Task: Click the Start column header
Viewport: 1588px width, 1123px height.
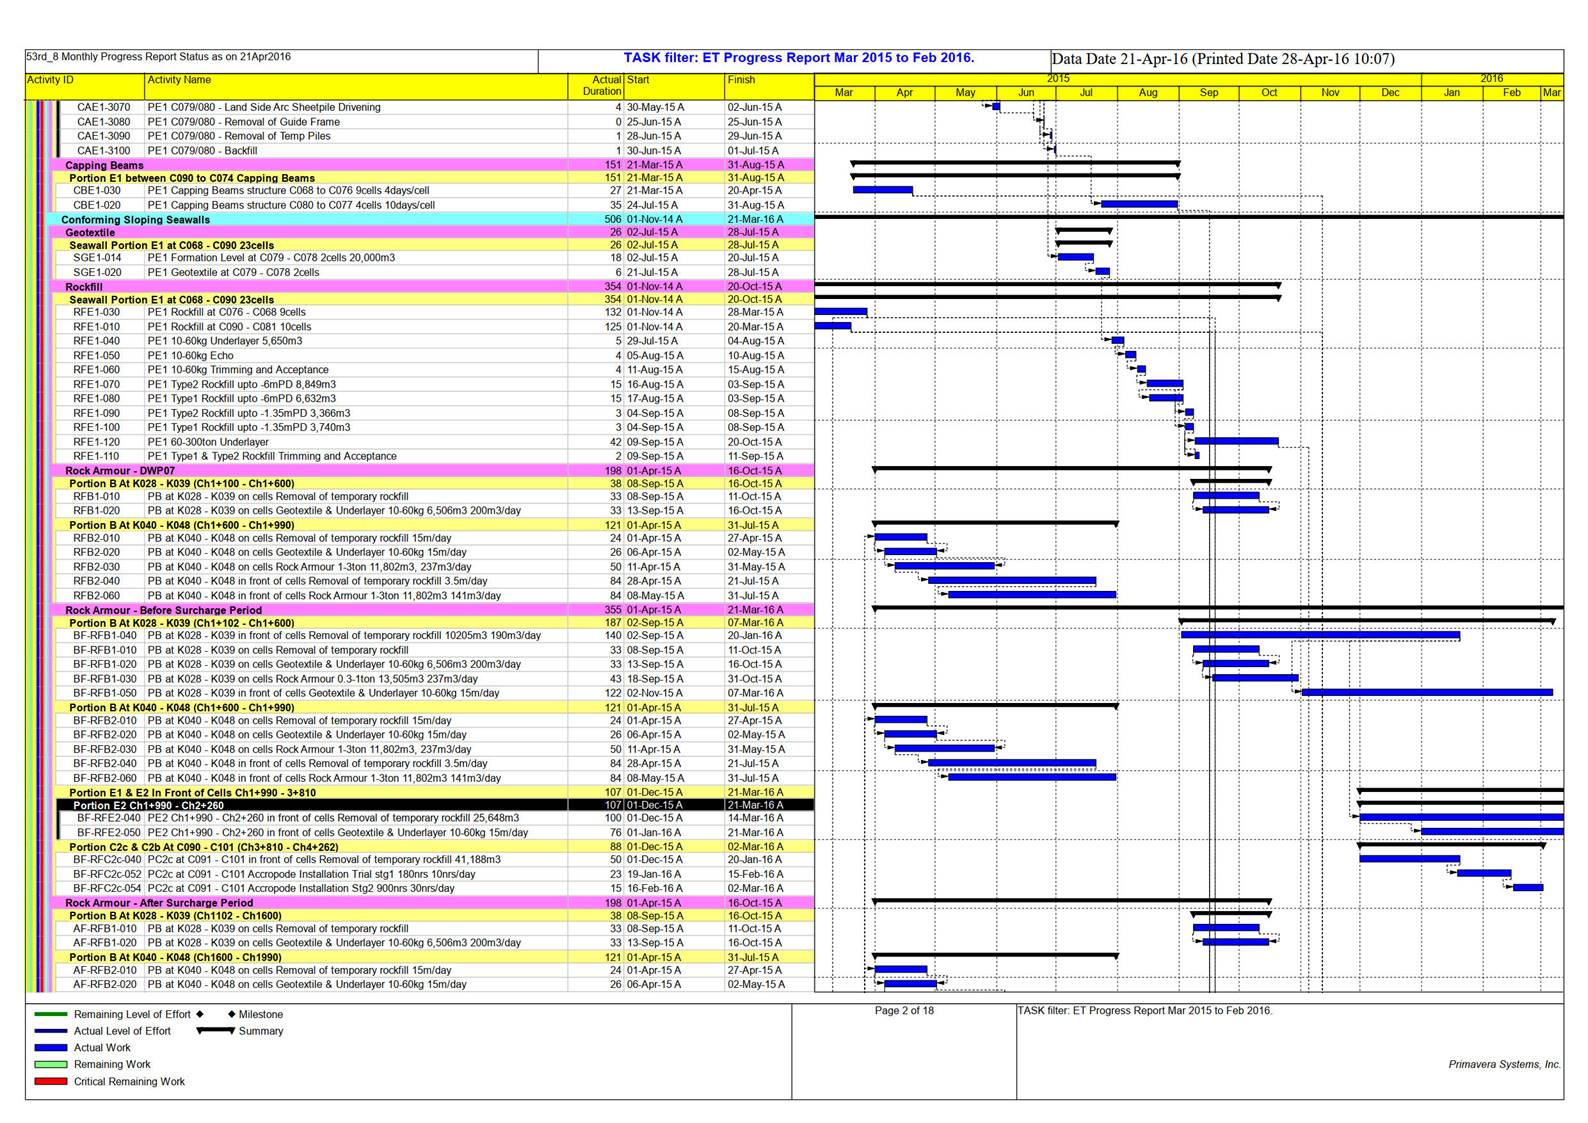Action: [x=674, y=86]
